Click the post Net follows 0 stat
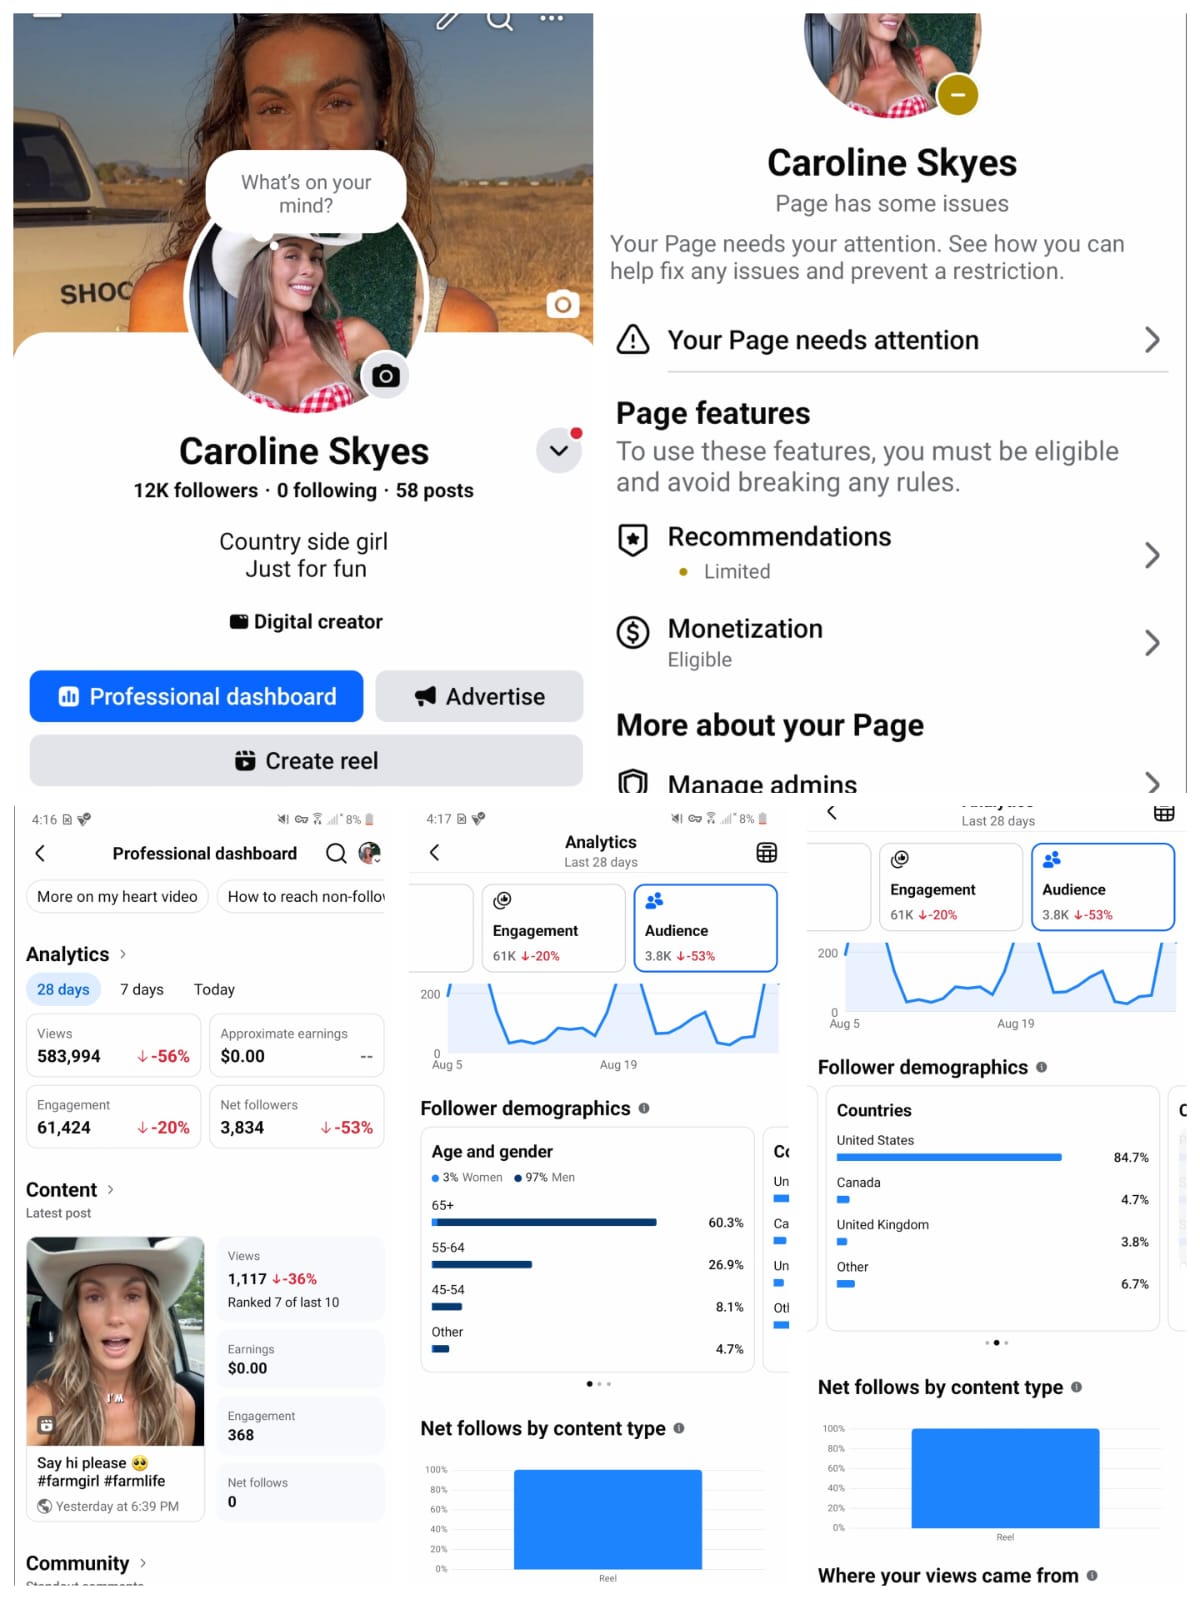The width and height of the screenshot is (1200, 1599). pyautogui.click(x=301, y=1492)
